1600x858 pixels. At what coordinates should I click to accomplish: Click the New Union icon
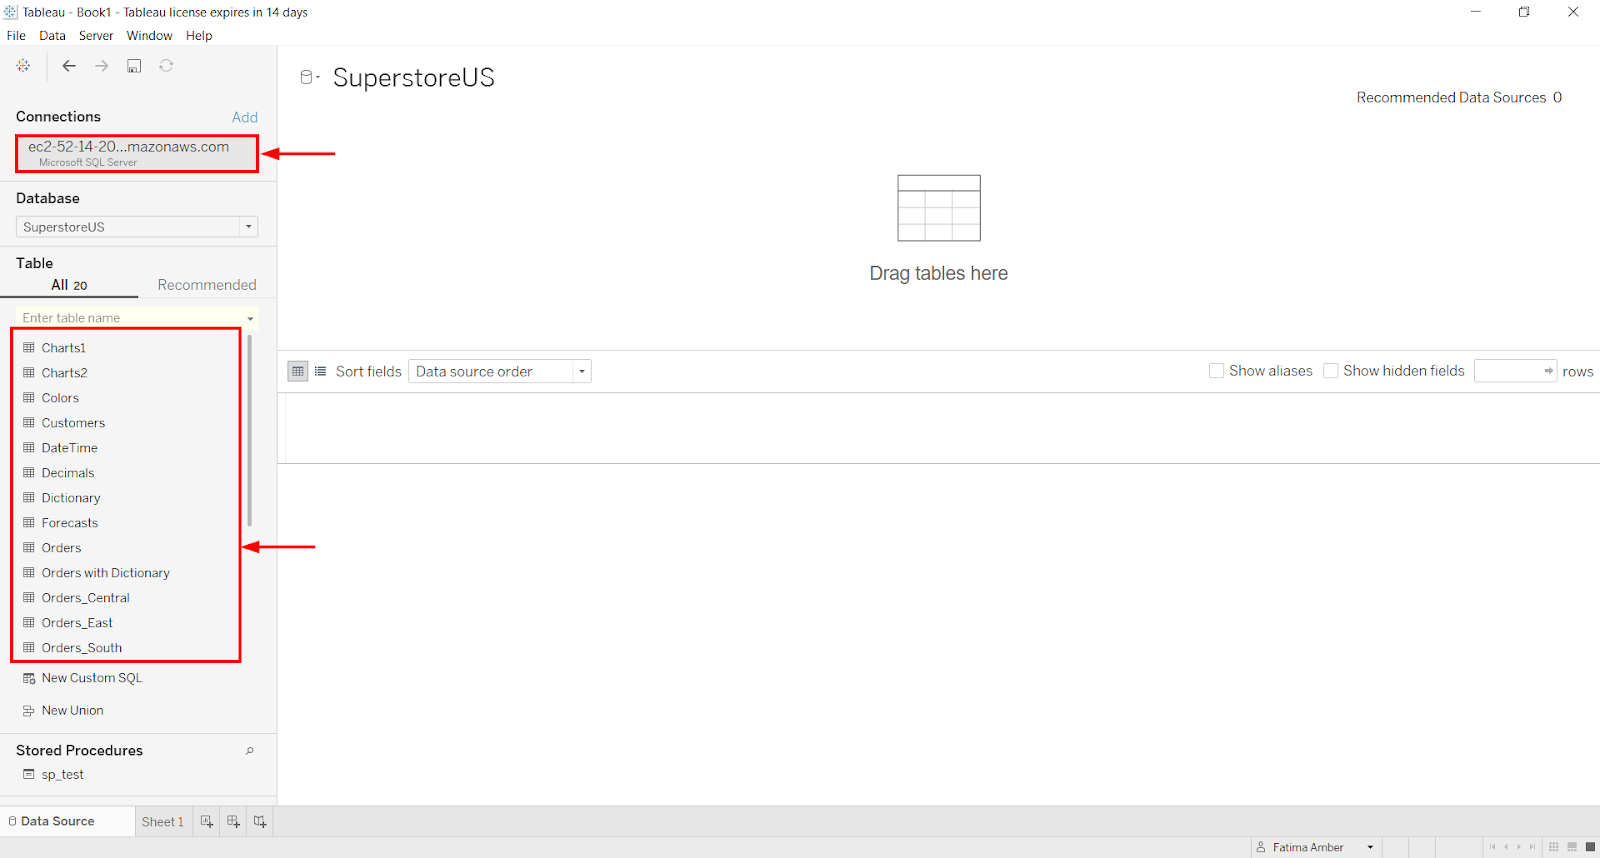[x=29, y=711]
